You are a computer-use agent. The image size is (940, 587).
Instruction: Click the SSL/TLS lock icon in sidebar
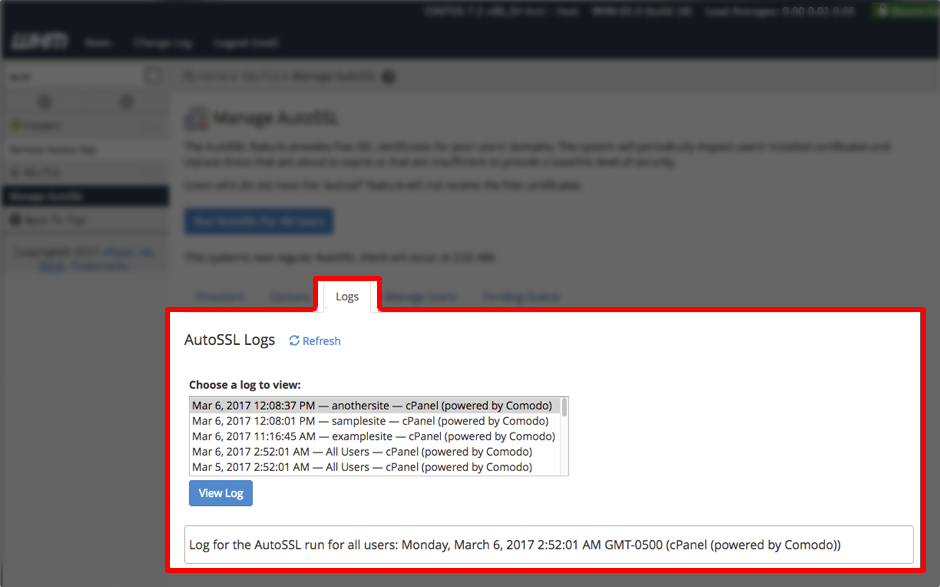tap(16, 173)
